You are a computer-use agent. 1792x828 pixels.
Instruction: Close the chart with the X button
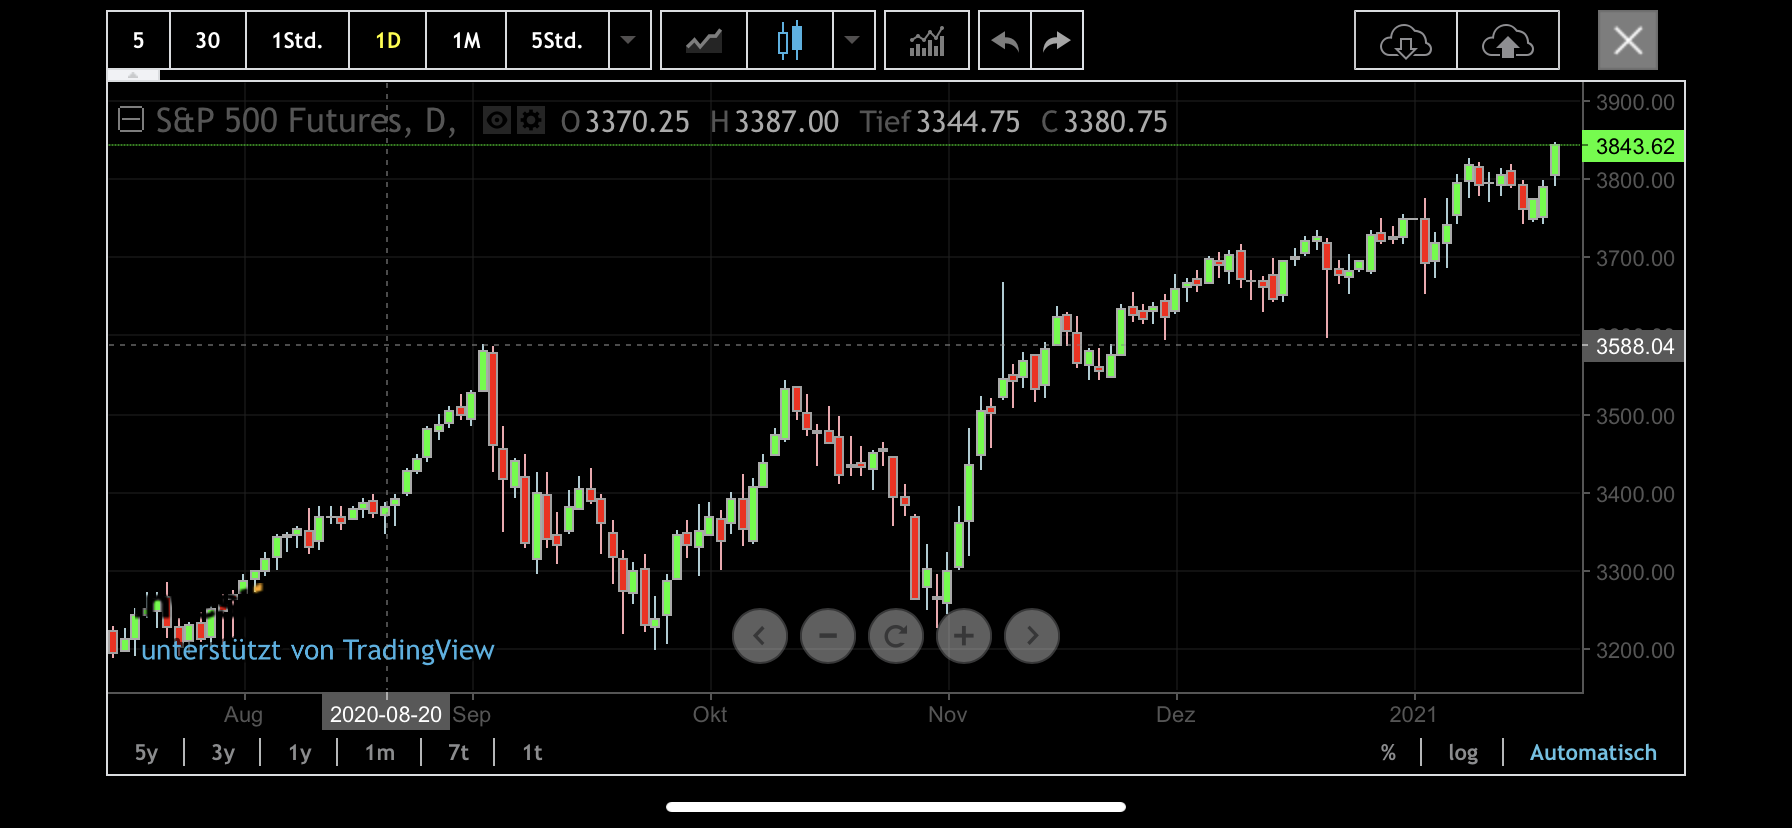point(1628,40)
